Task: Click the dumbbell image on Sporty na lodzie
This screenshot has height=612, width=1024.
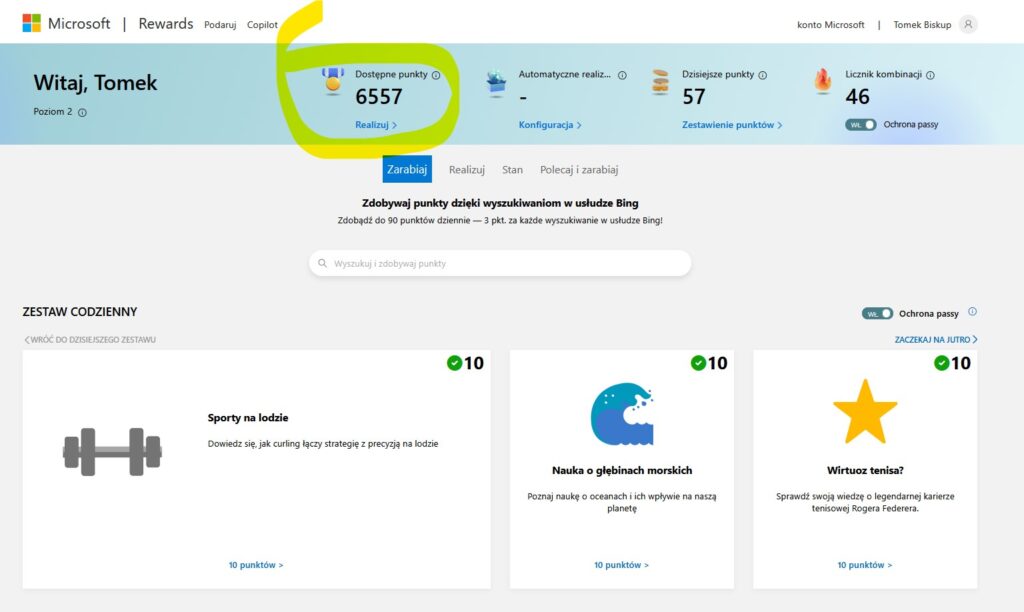Action: (112, 451)
